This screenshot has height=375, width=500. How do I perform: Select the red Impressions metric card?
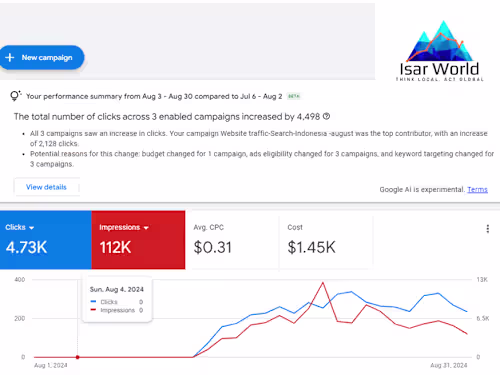tap(138, 240)
